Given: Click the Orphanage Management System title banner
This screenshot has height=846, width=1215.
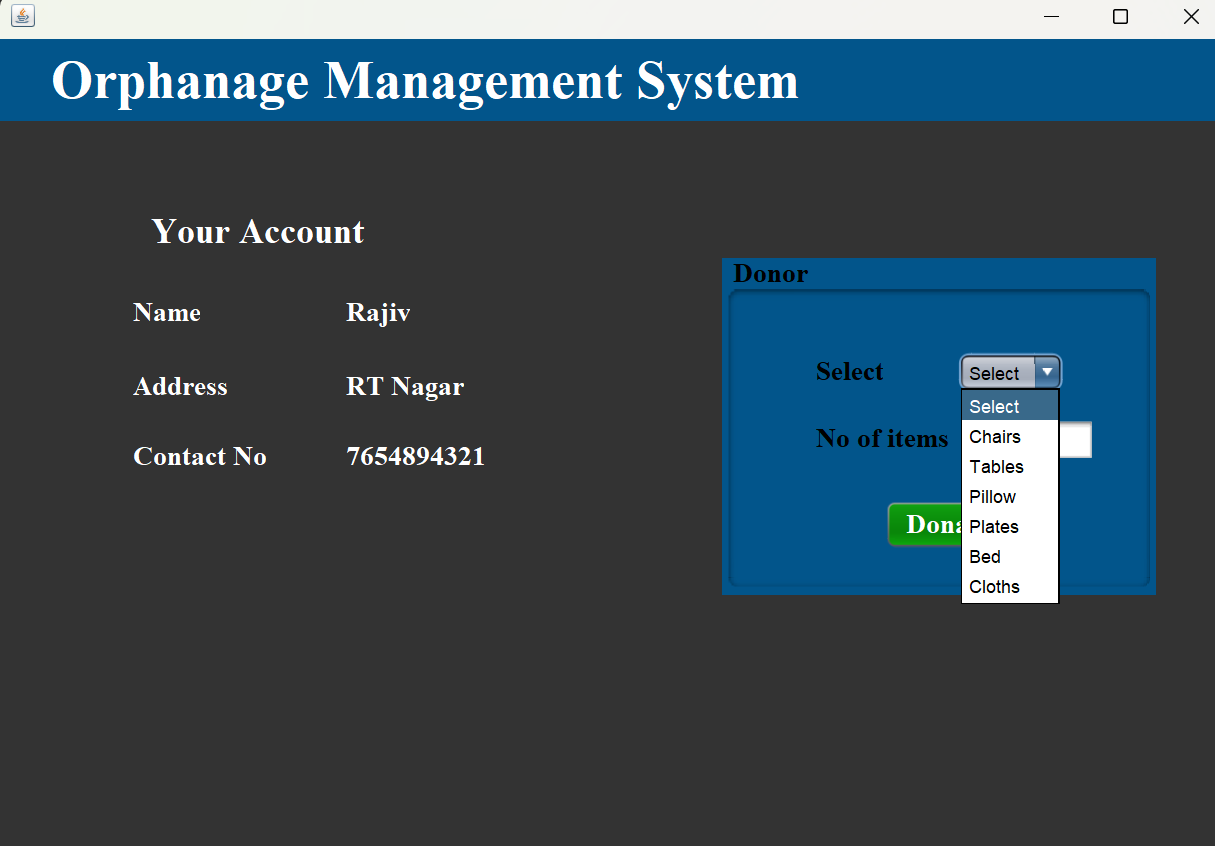Looking at the screenshot, I should (x=426, y=81).
